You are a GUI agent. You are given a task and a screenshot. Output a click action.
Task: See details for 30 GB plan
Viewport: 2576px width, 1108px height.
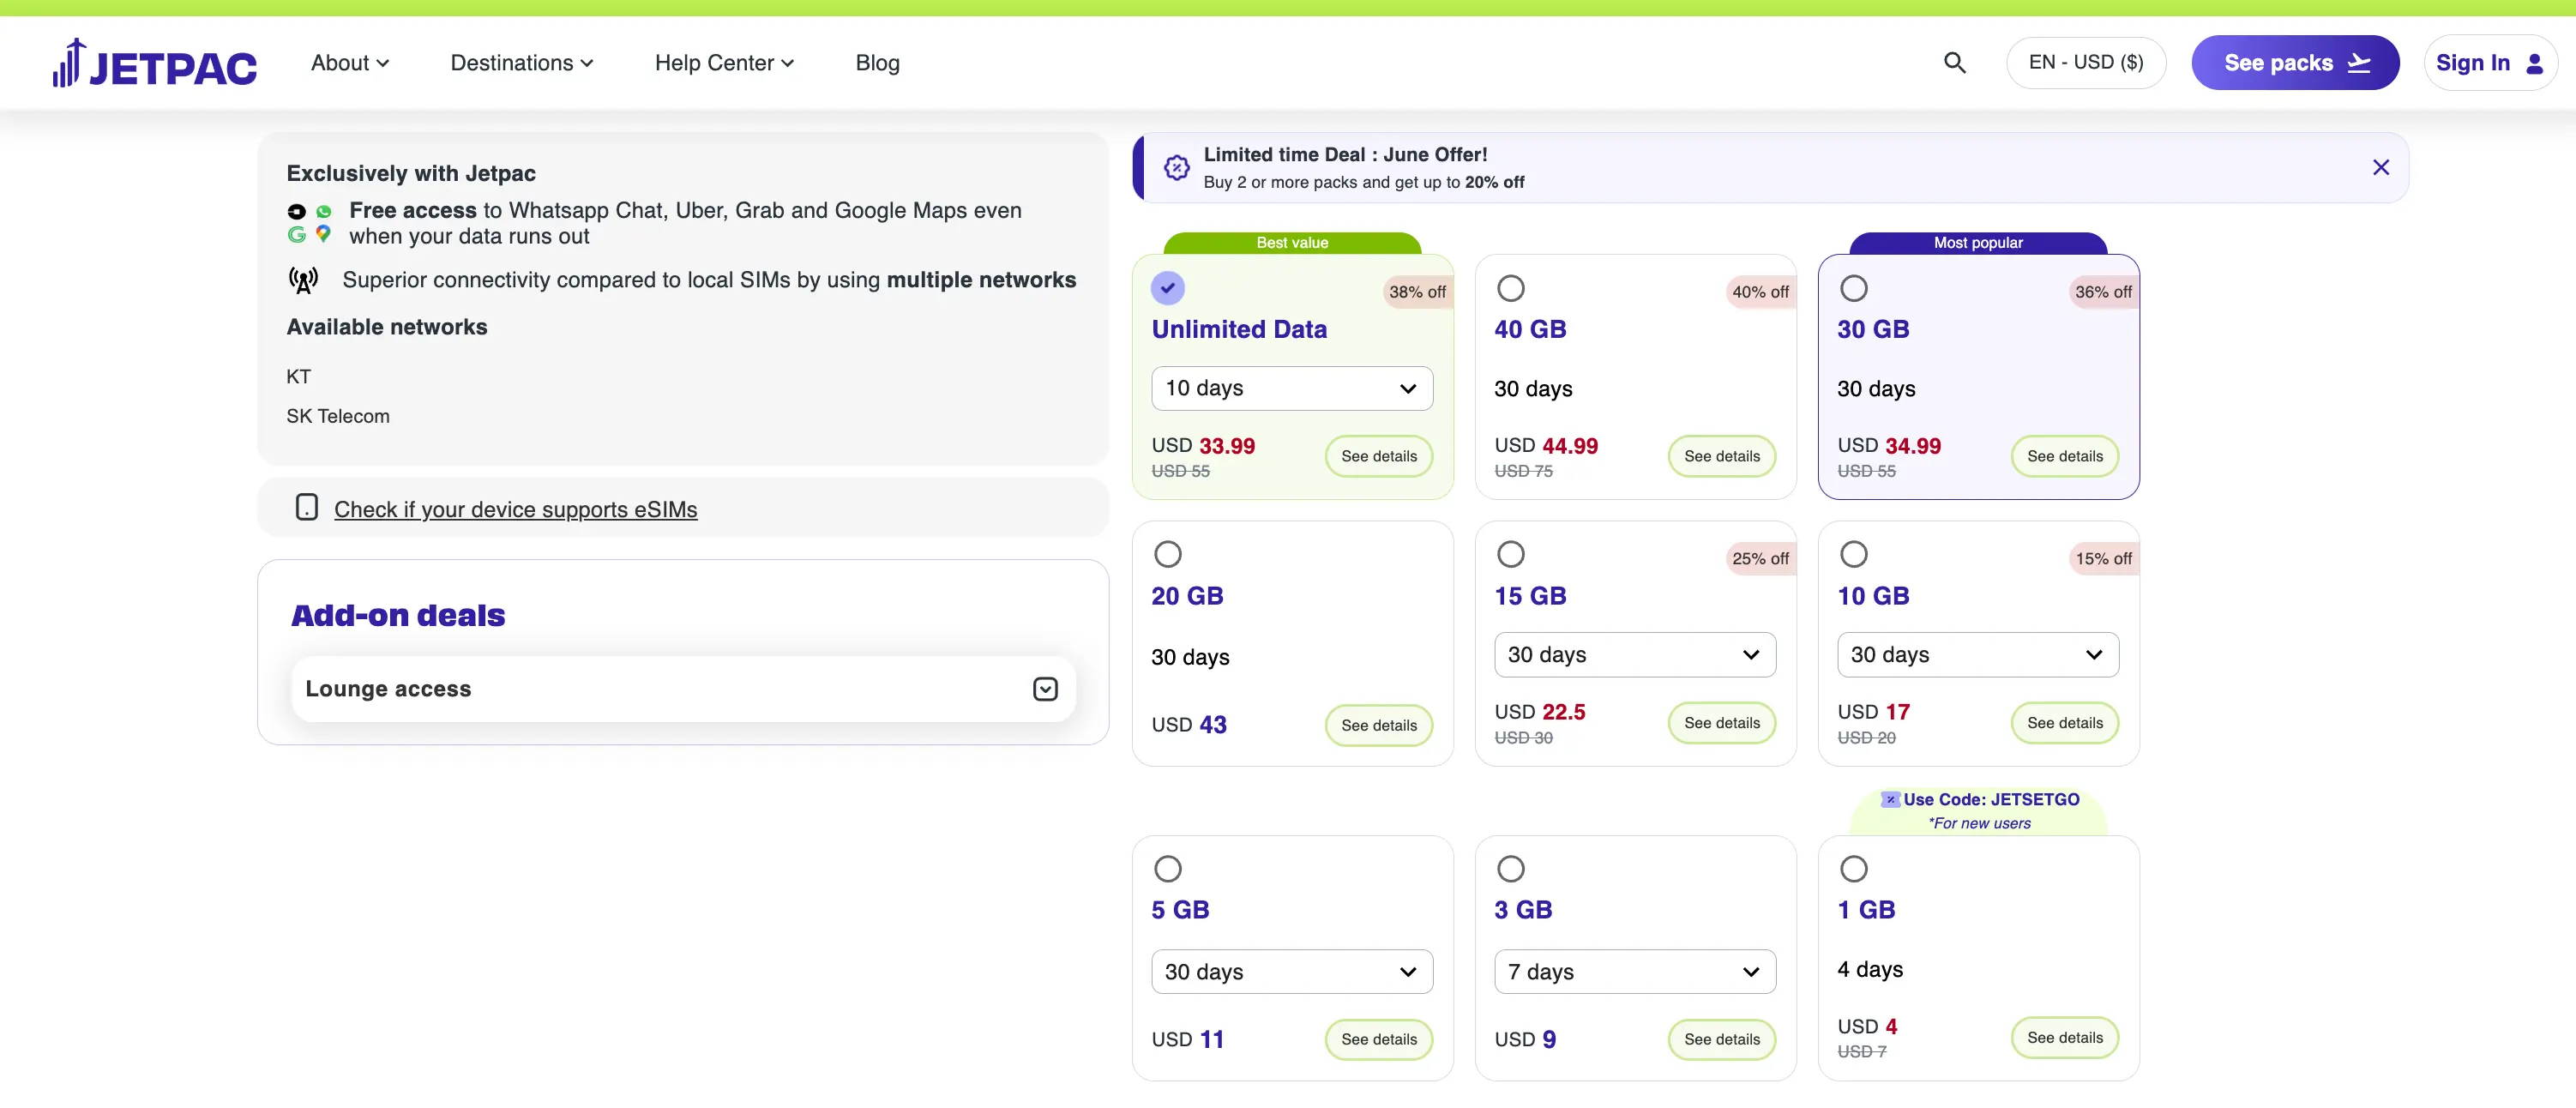pos(2064,456)
